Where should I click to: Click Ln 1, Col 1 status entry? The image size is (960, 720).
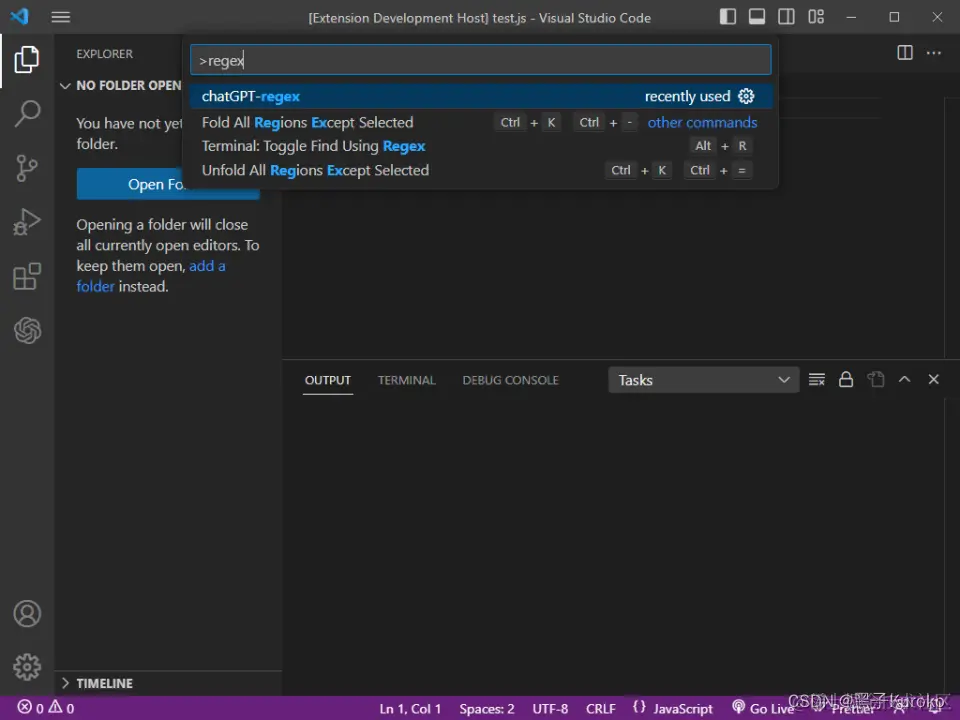410,708
